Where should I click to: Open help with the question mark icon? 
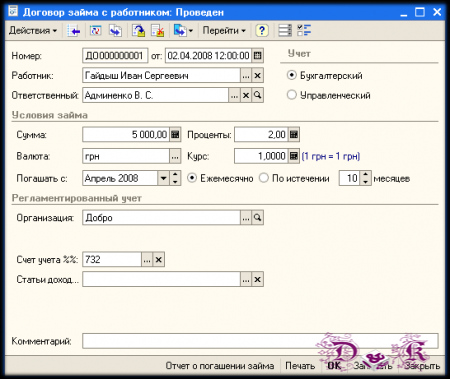[x=262, y=31]
